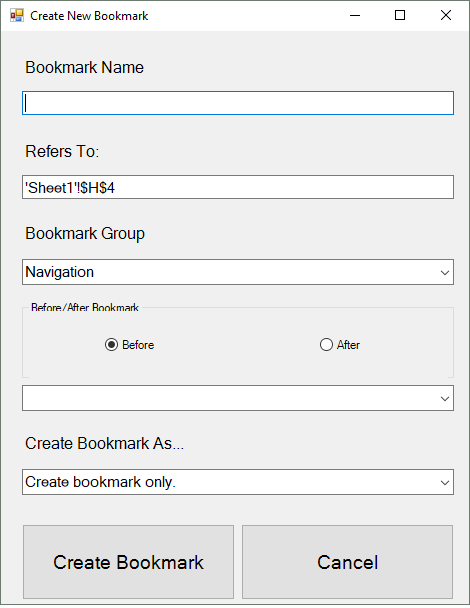Viewport: 470px width, 608px height.
Task: Click the 'Create bookmark only.' combo box
Action: point(238,482)
